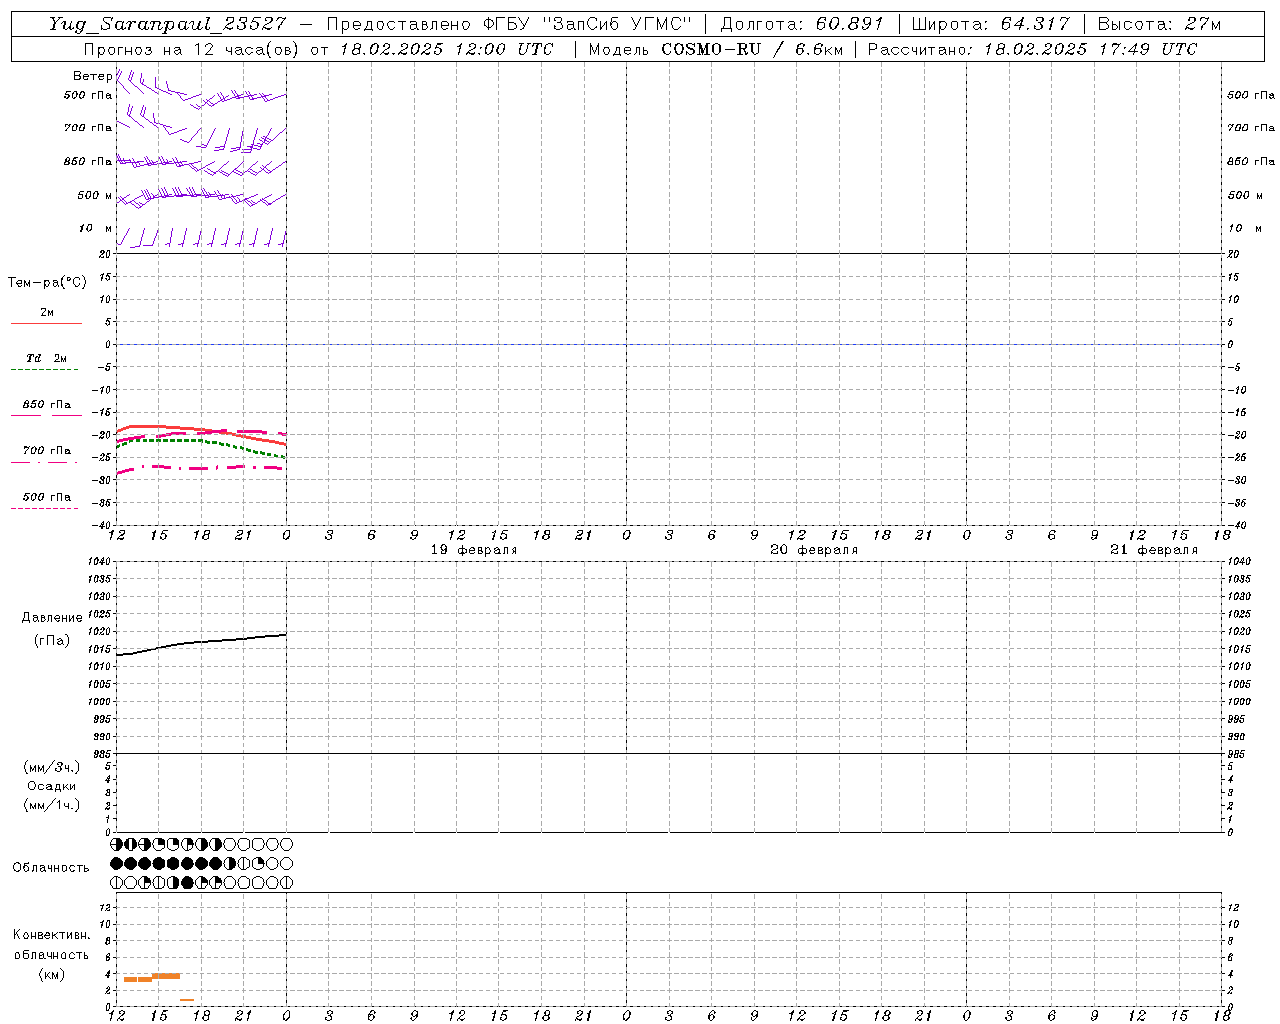The image size is (1280, 1024).
Task: Click the model name COSMO-RU / 6.6км
Action: tap(752, 49)
